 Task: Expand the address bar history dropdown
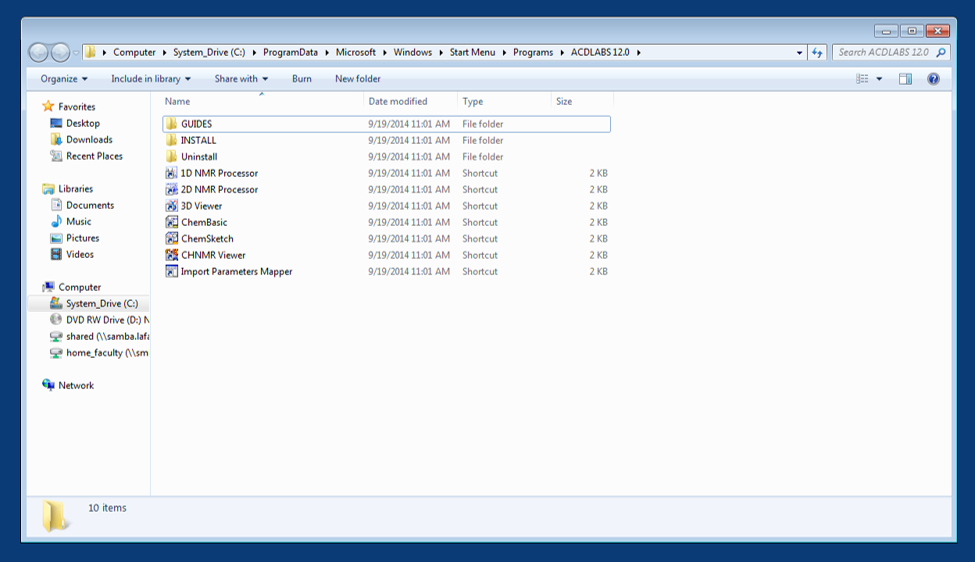799,52
